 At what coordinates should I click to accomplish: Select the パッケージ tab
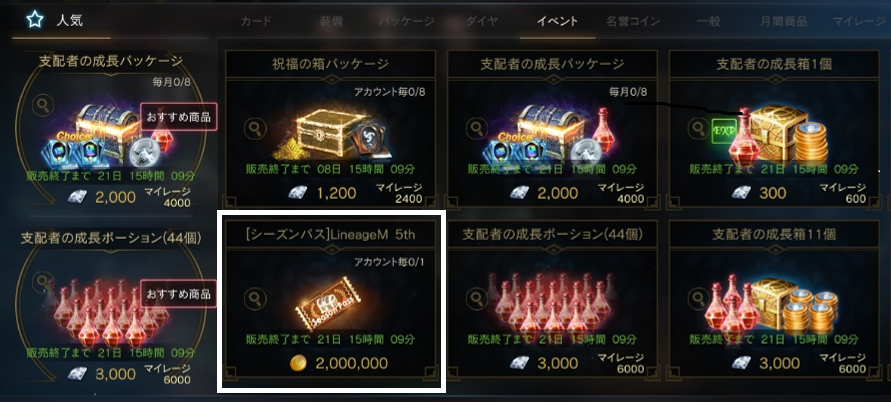[407, 22]
